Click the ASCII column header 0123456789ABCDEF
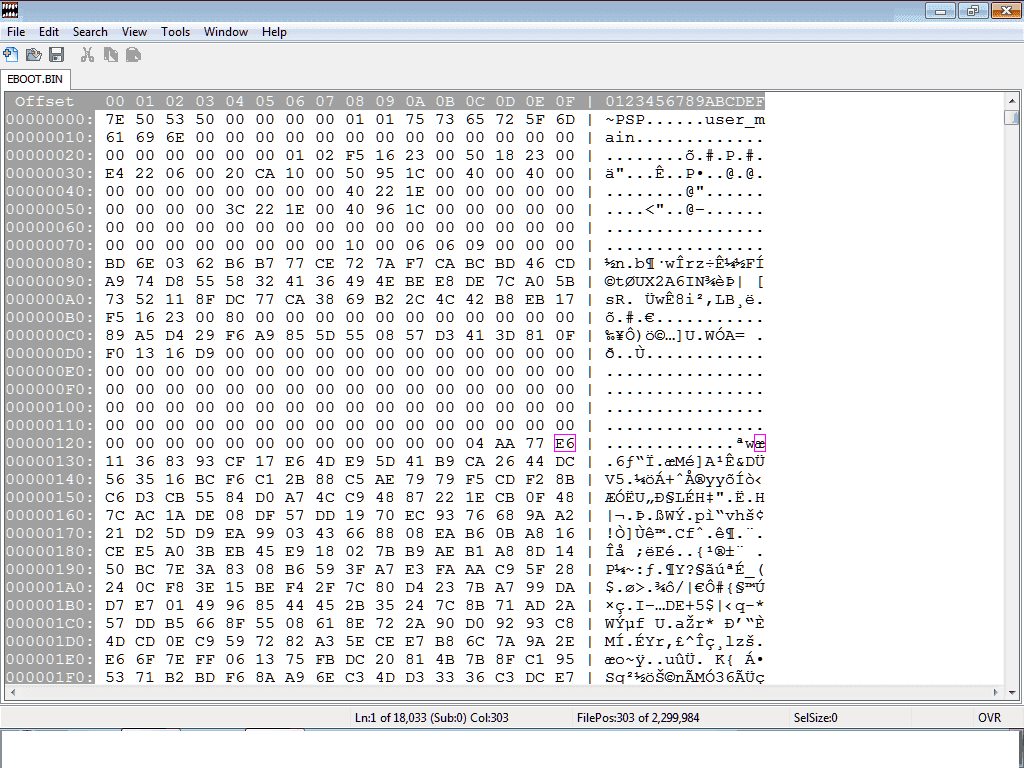1024x768 pixels. 684,101
